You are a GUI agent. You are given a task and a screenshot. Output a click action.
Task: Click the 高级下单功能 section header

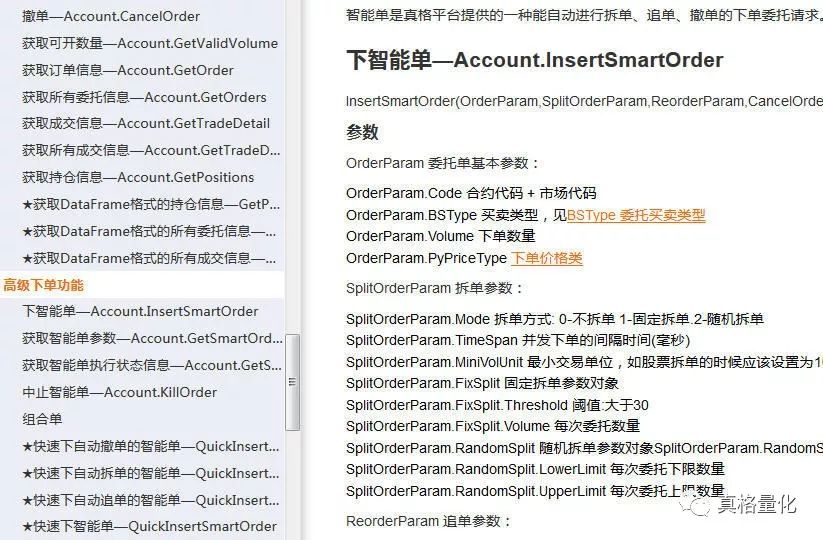[44, 285]
